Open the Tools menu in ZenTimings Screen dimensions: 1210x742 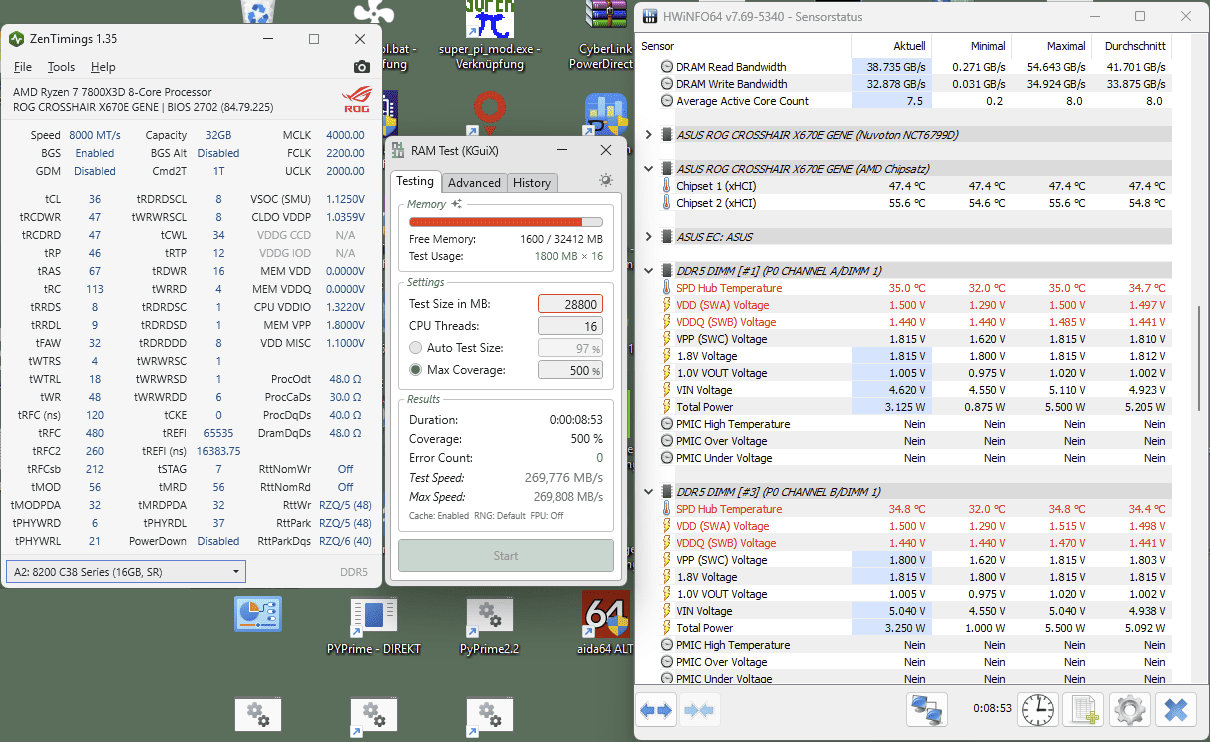pos(61,67)
